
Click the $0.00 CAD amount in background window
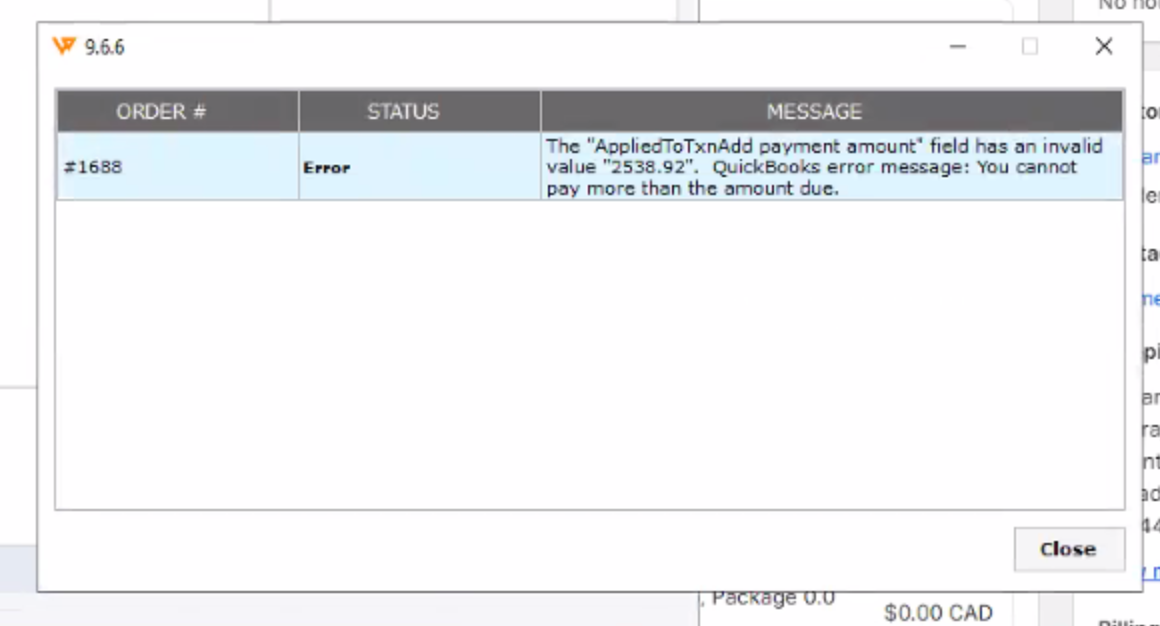pyautogui.click(x=938, y=613)
